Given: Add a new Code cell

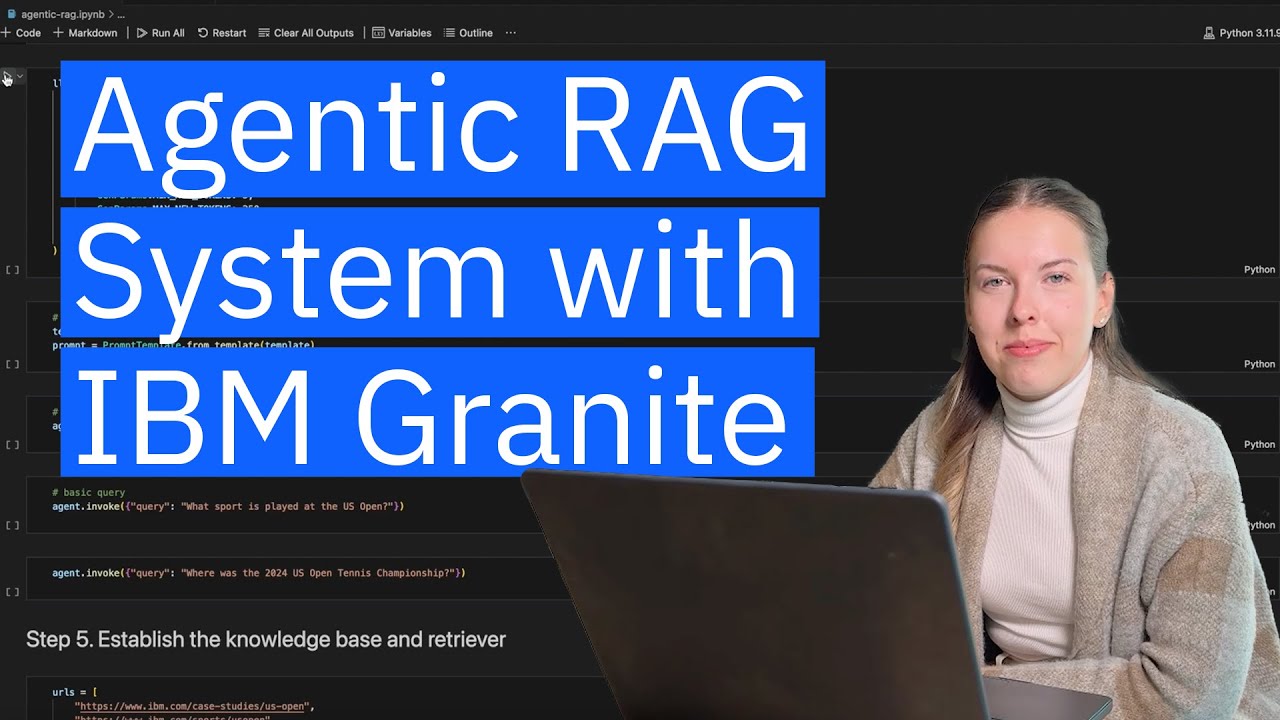Looking at the screenshot, I should pos(21,33).
